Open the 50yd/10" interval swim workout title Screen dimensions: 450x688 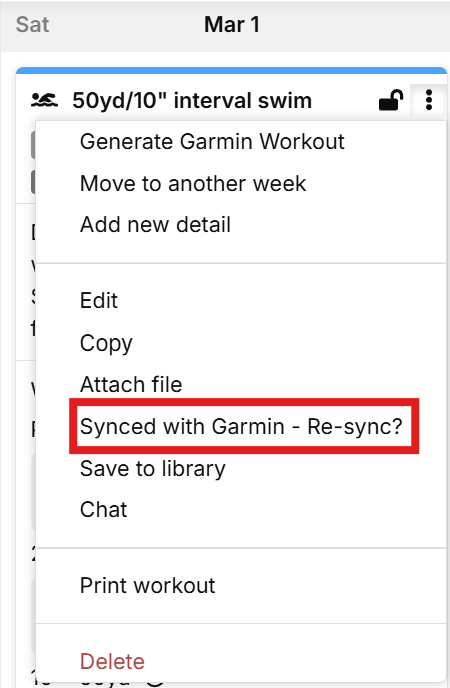192,100
